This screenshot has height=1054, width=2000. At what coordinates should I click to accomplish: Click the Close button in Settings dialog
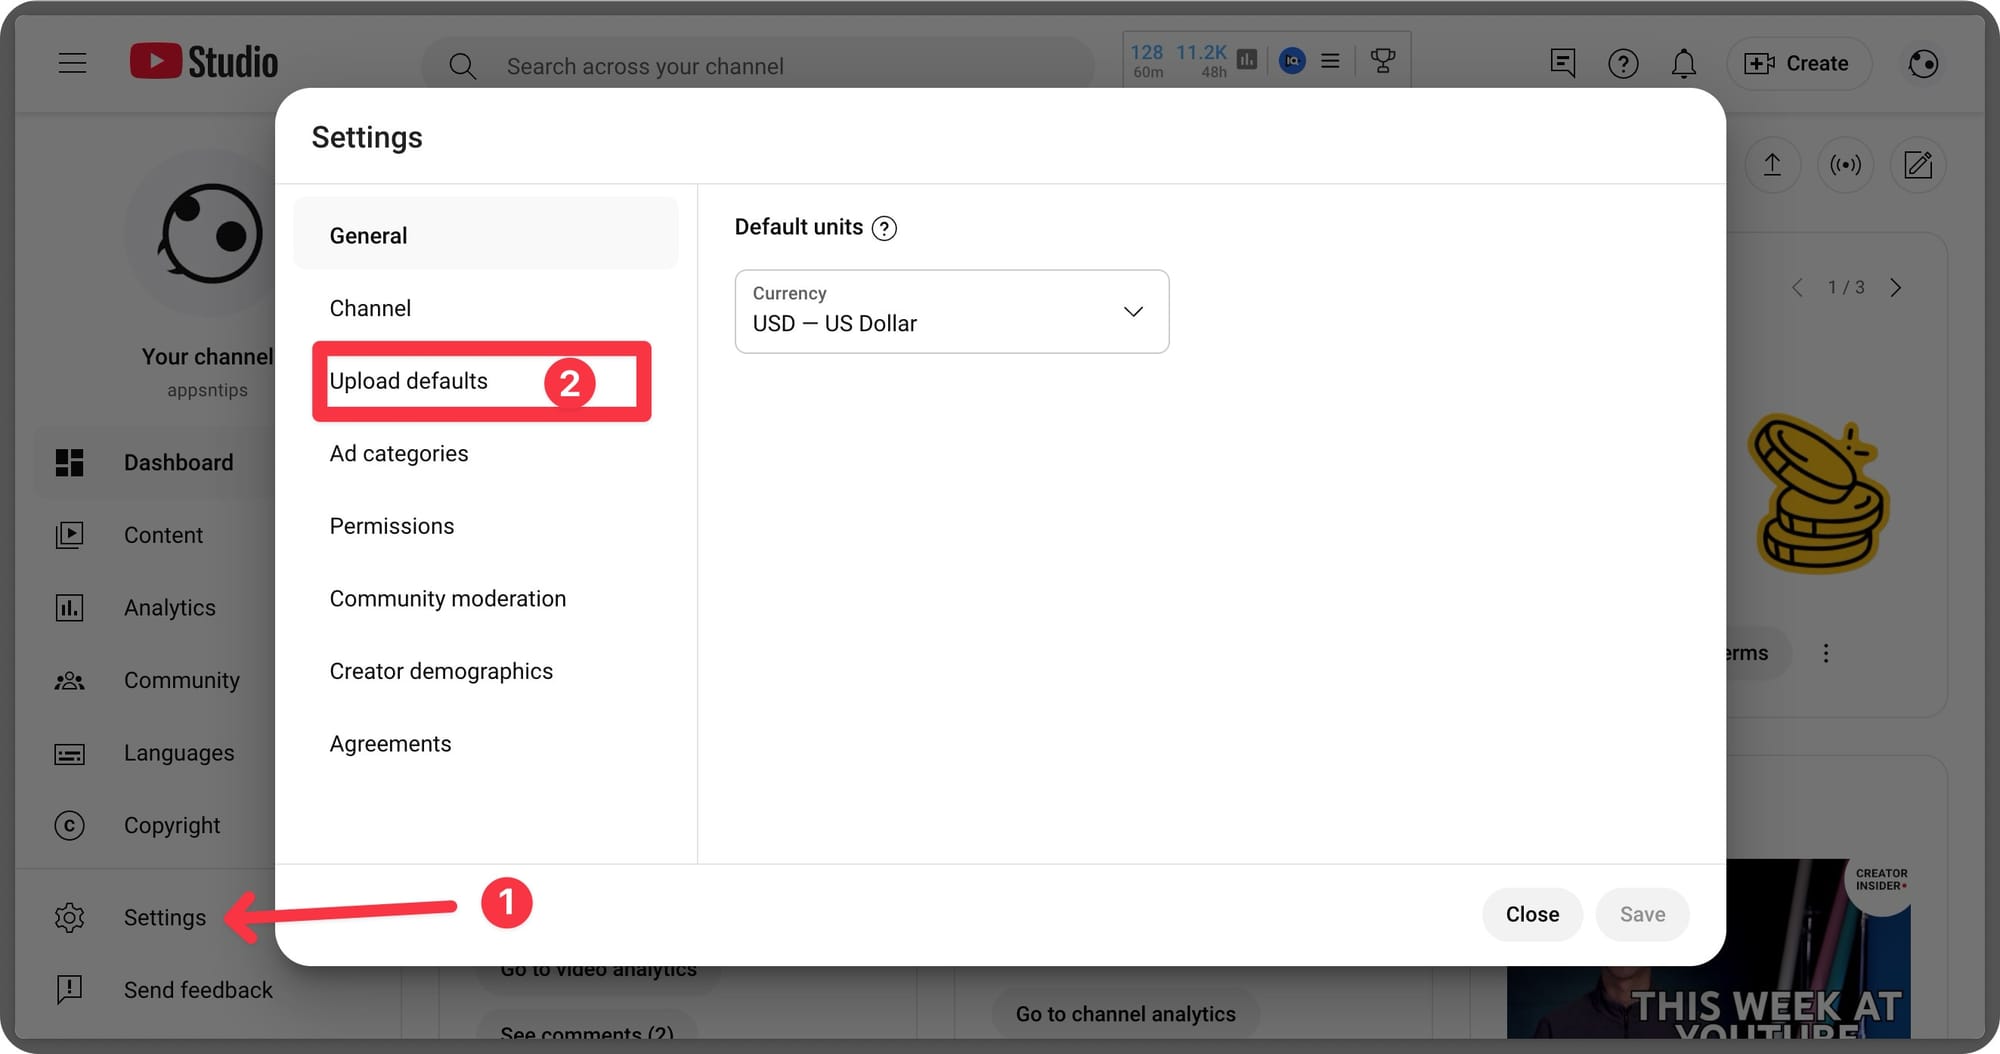tap(1532, 913)
